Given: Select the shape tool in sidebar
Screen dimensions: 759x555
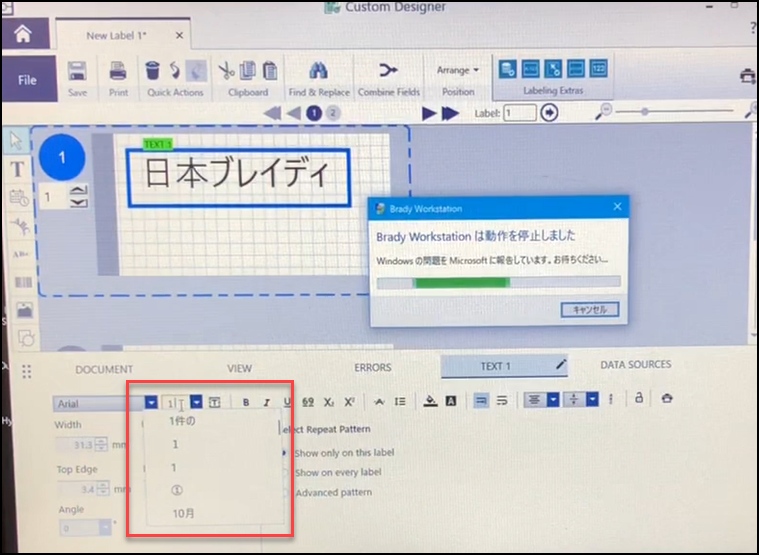Looking at the screenshot, I should tap(26, 338).
